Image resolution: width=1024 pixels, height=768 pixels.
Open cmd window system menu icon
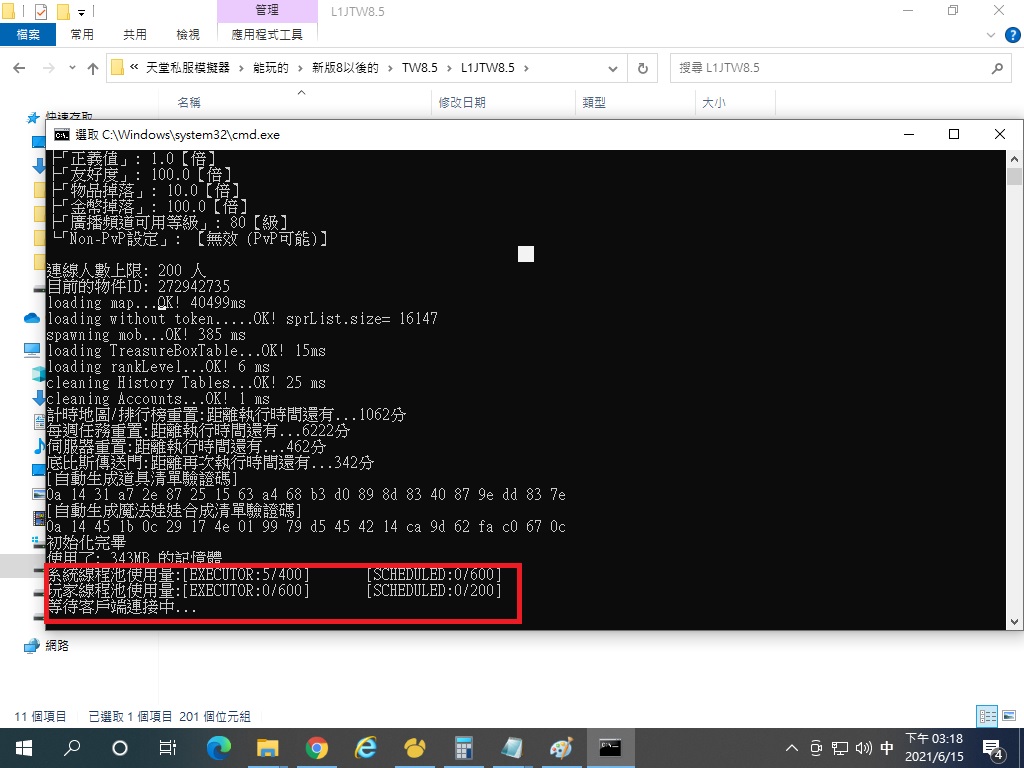click(x=62, y=135)
